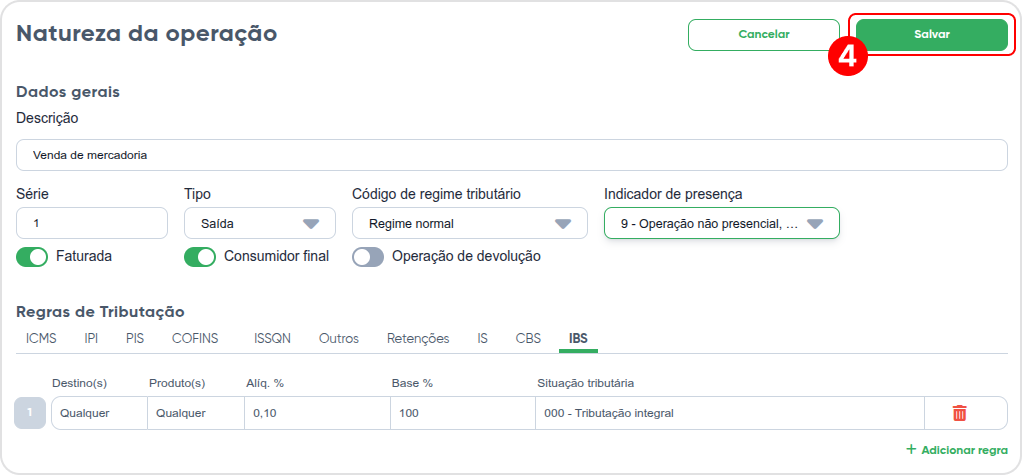1022x475 pixels.
Task: Click the row number 1 badge
Action: coord(30,413)
